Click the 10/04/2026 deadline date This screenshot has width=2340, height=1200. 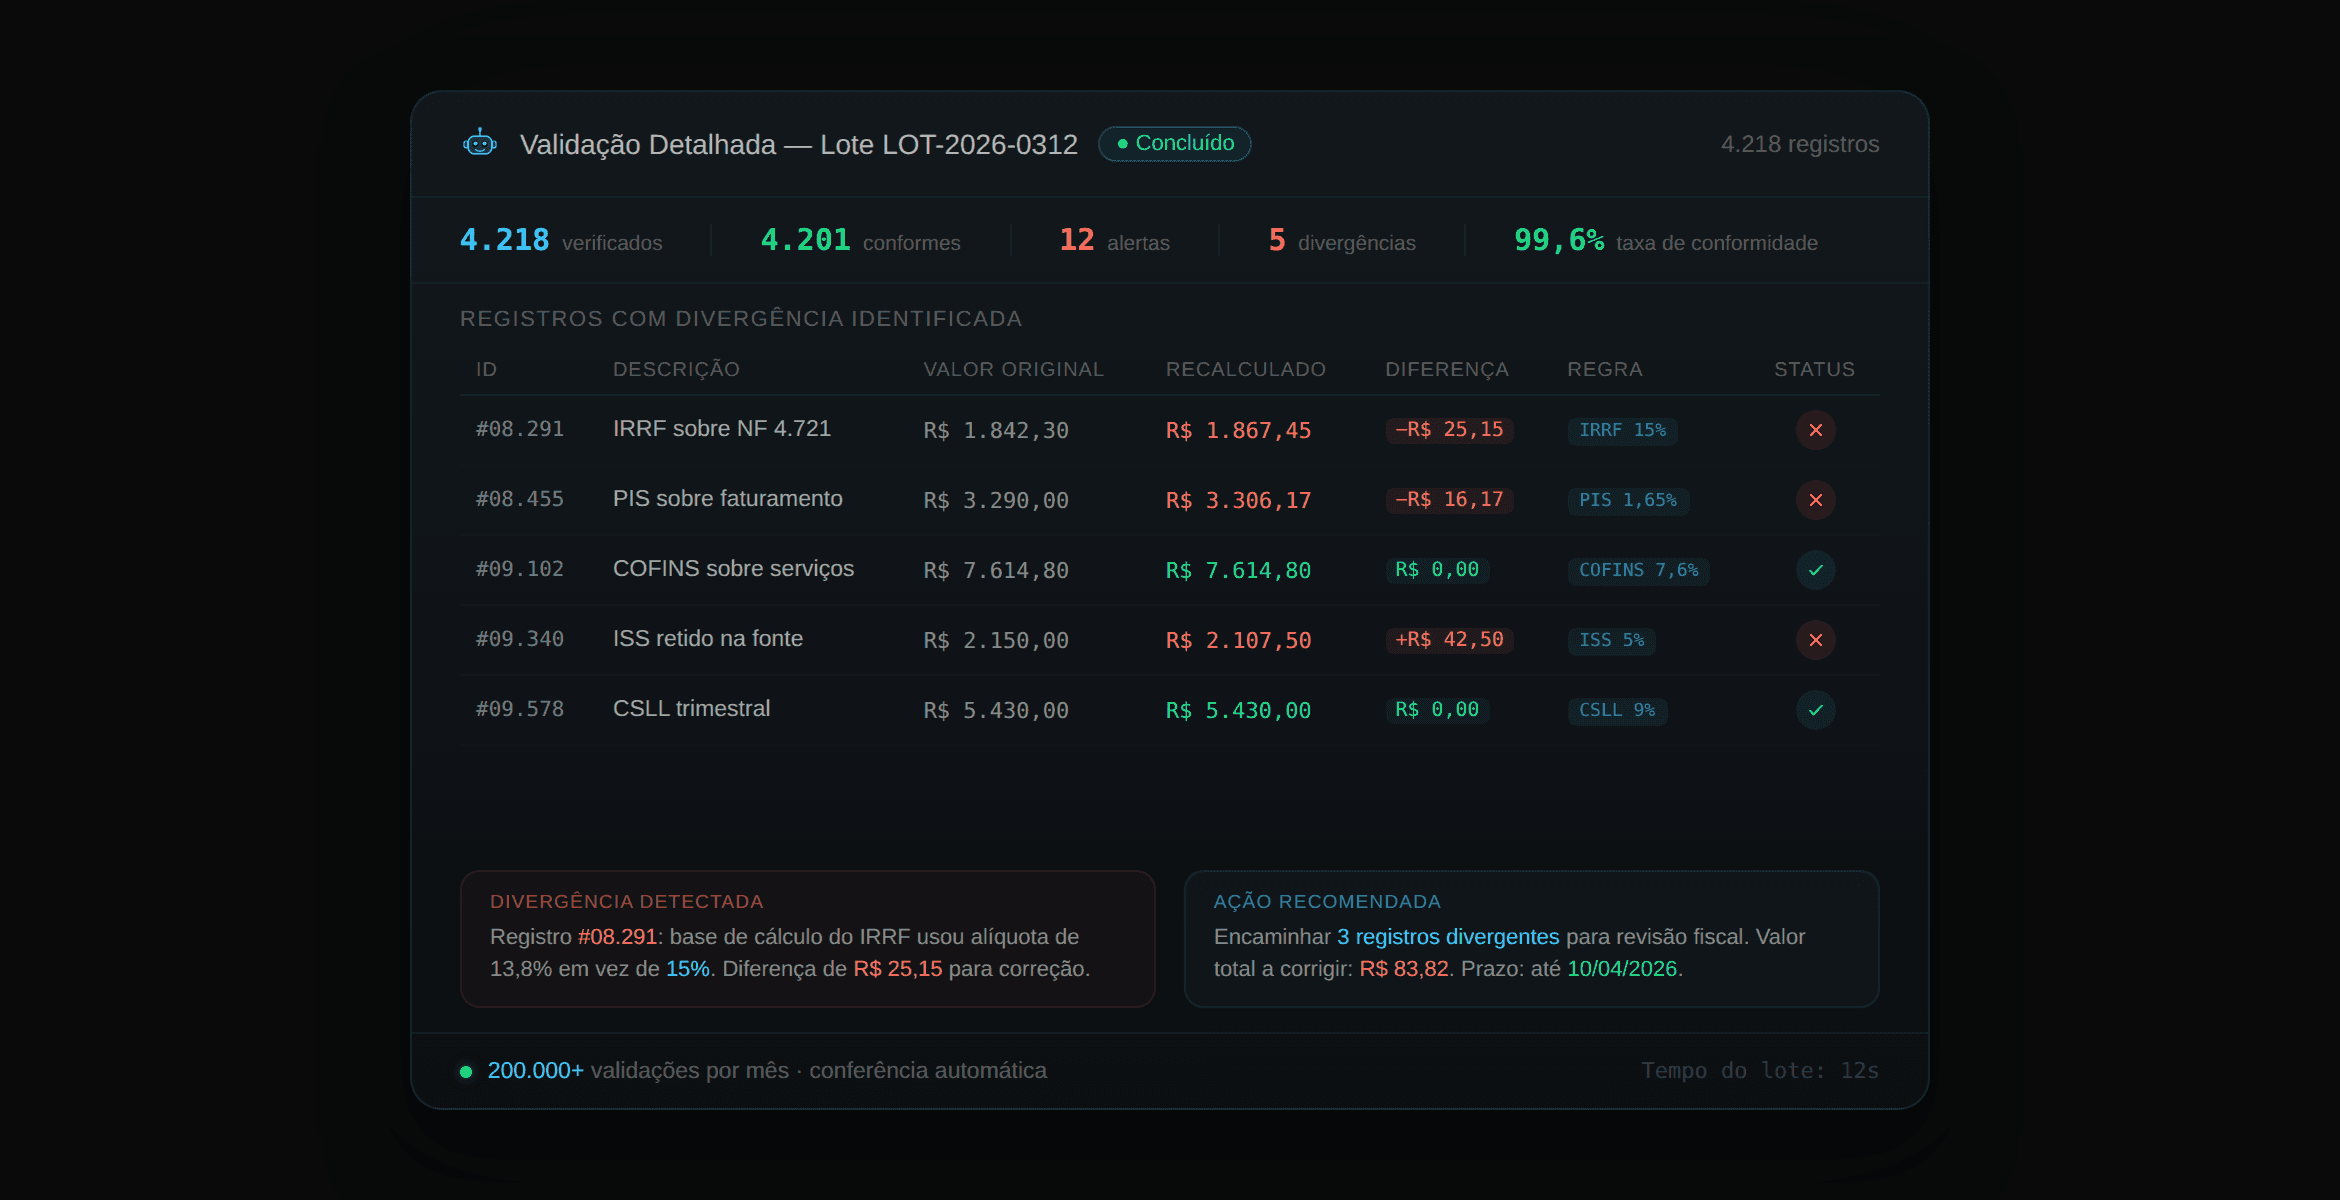[1621, 969]
